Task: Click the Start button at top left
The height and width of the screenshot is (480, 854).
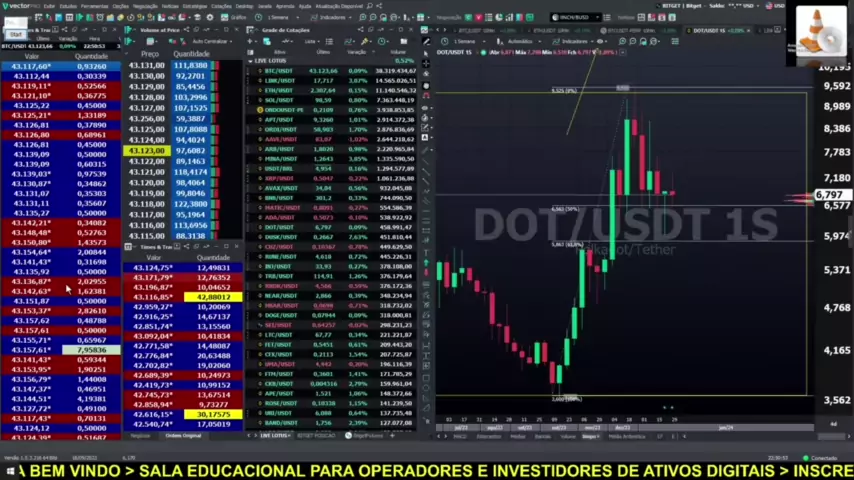Action: pos(15,34)
